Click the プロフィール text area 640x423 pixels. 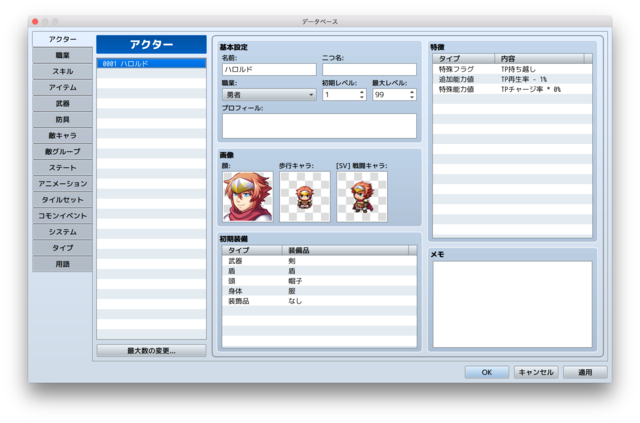tap(320, 126)
